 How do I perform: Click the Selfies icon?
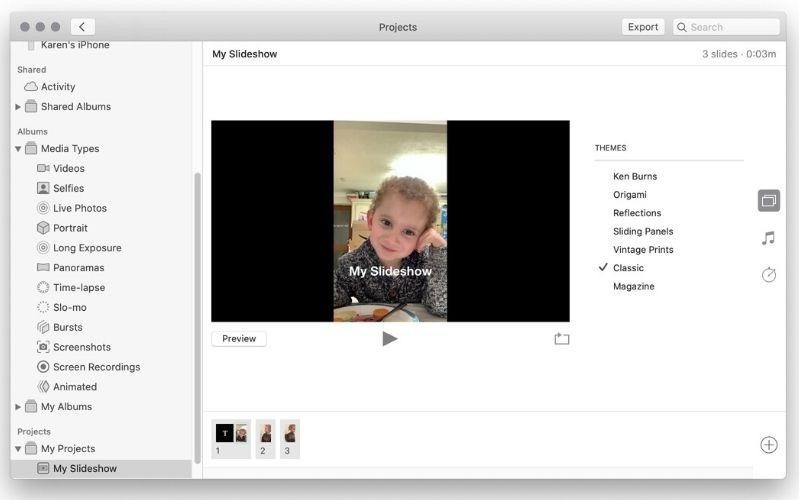[x=43, y=188]
